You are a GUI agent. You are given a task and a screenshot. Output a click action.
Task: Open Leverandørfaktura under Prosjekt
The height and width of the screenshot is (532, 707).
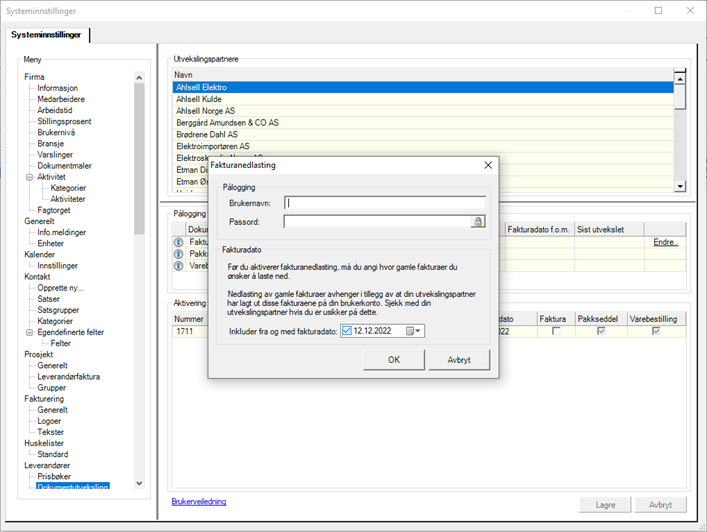[x=69, y=377]
